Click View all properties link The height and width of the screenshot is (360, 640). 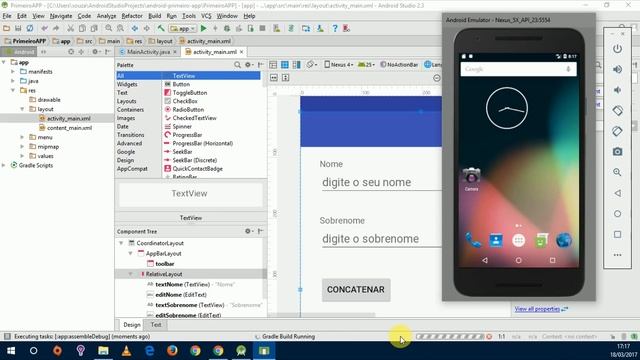pos(537,309)
